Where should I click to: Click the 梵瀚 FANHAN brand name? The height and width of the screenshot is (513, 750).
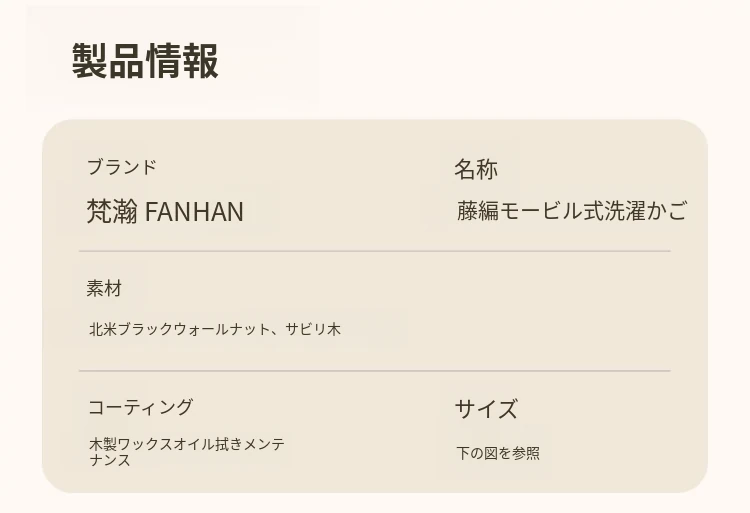(165, 211)
